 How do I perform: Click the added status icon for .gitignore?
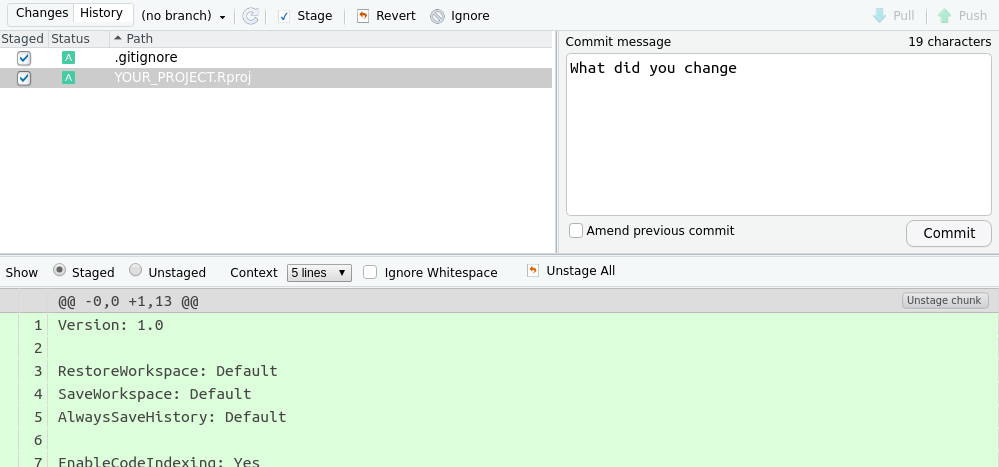click(68, 58)
